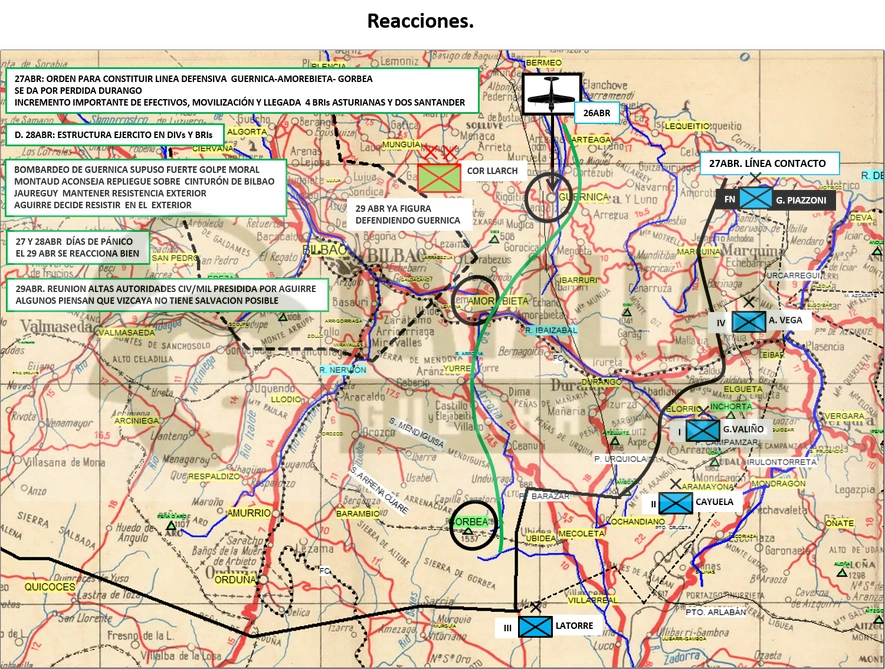This screenshot has height=669, width=885.
Task: Click the circle marker around Gorbea
Action: [x=474, y=524]
